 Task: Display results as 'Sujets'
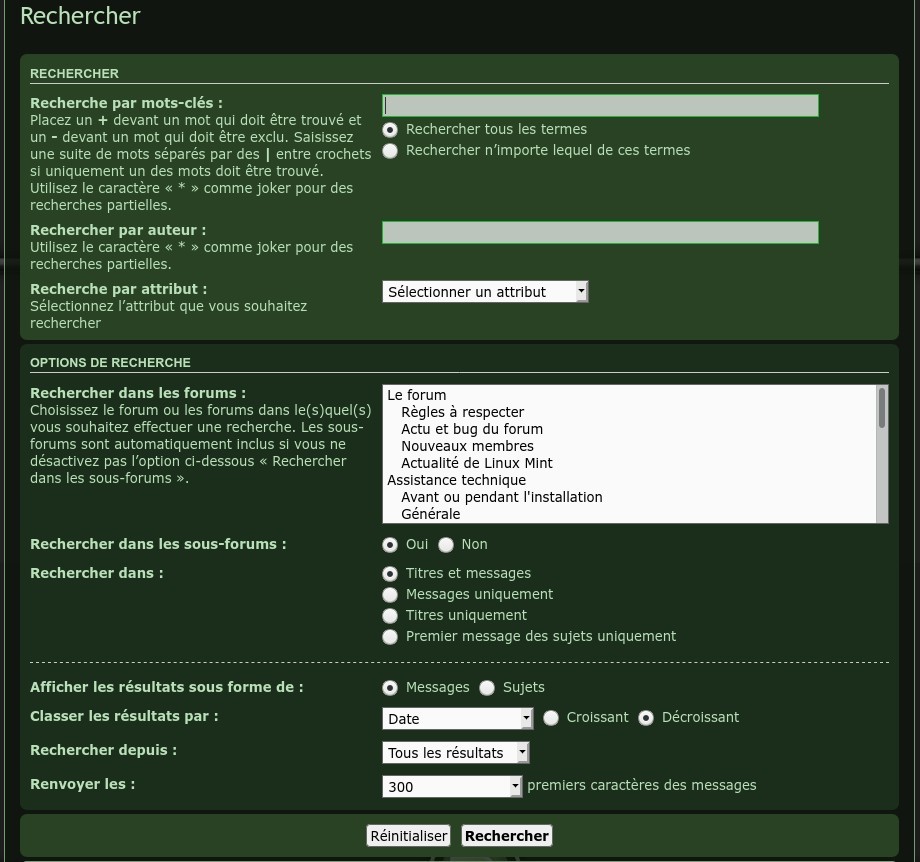pos(487,688)
